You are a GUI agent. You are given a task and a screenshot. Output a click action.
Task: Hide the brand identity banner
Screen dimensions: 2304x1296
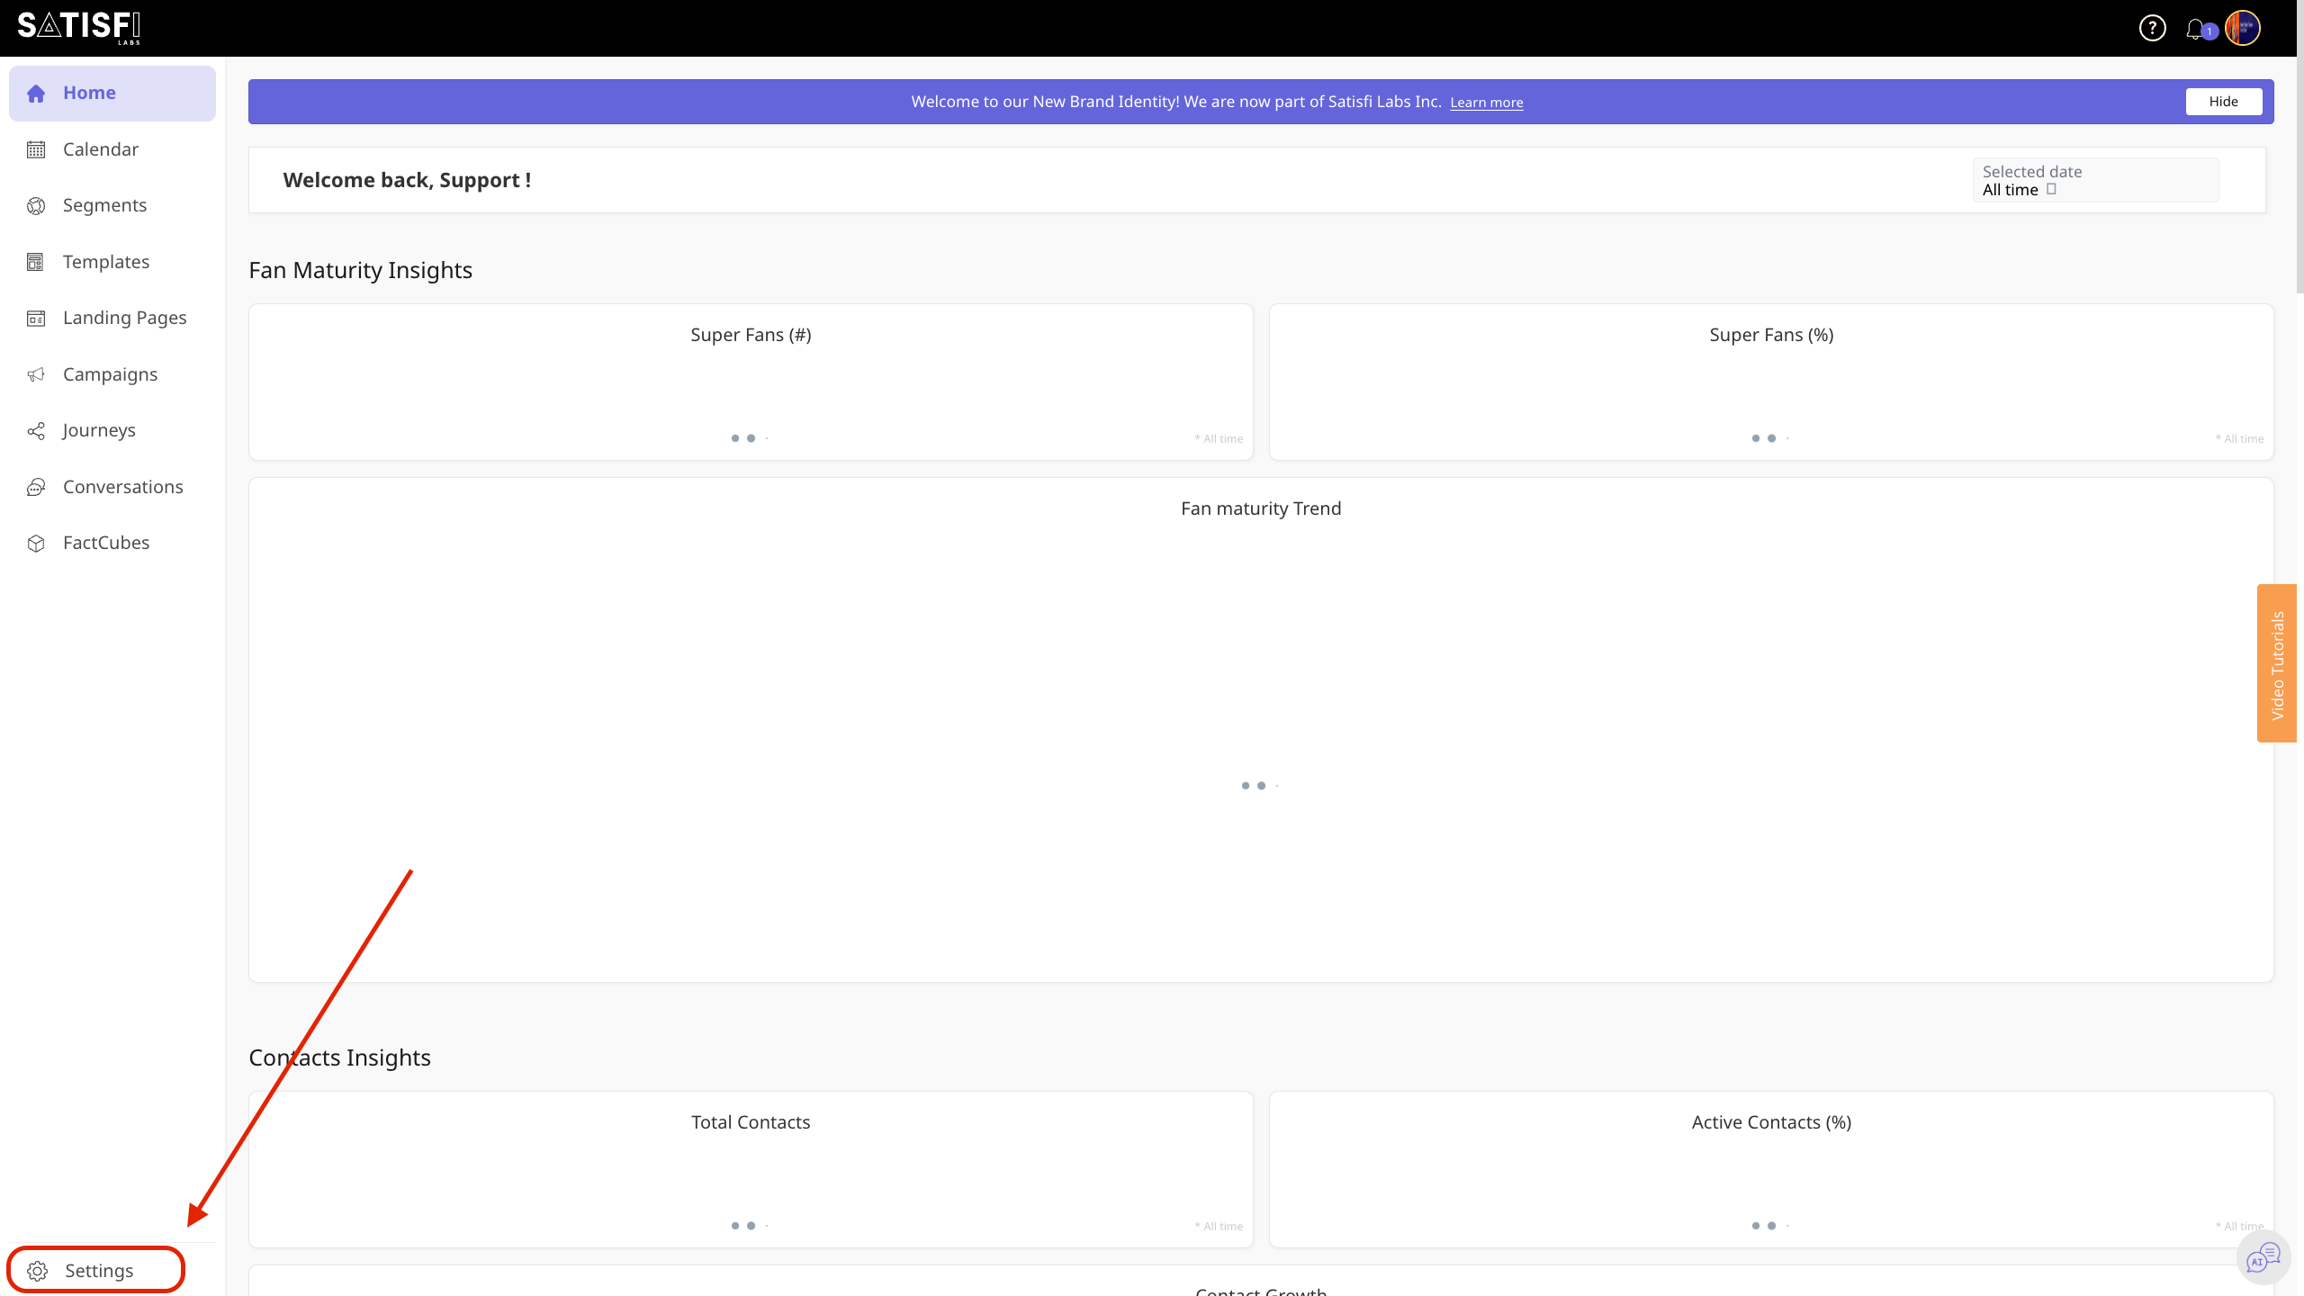[x=2222, y=101]
